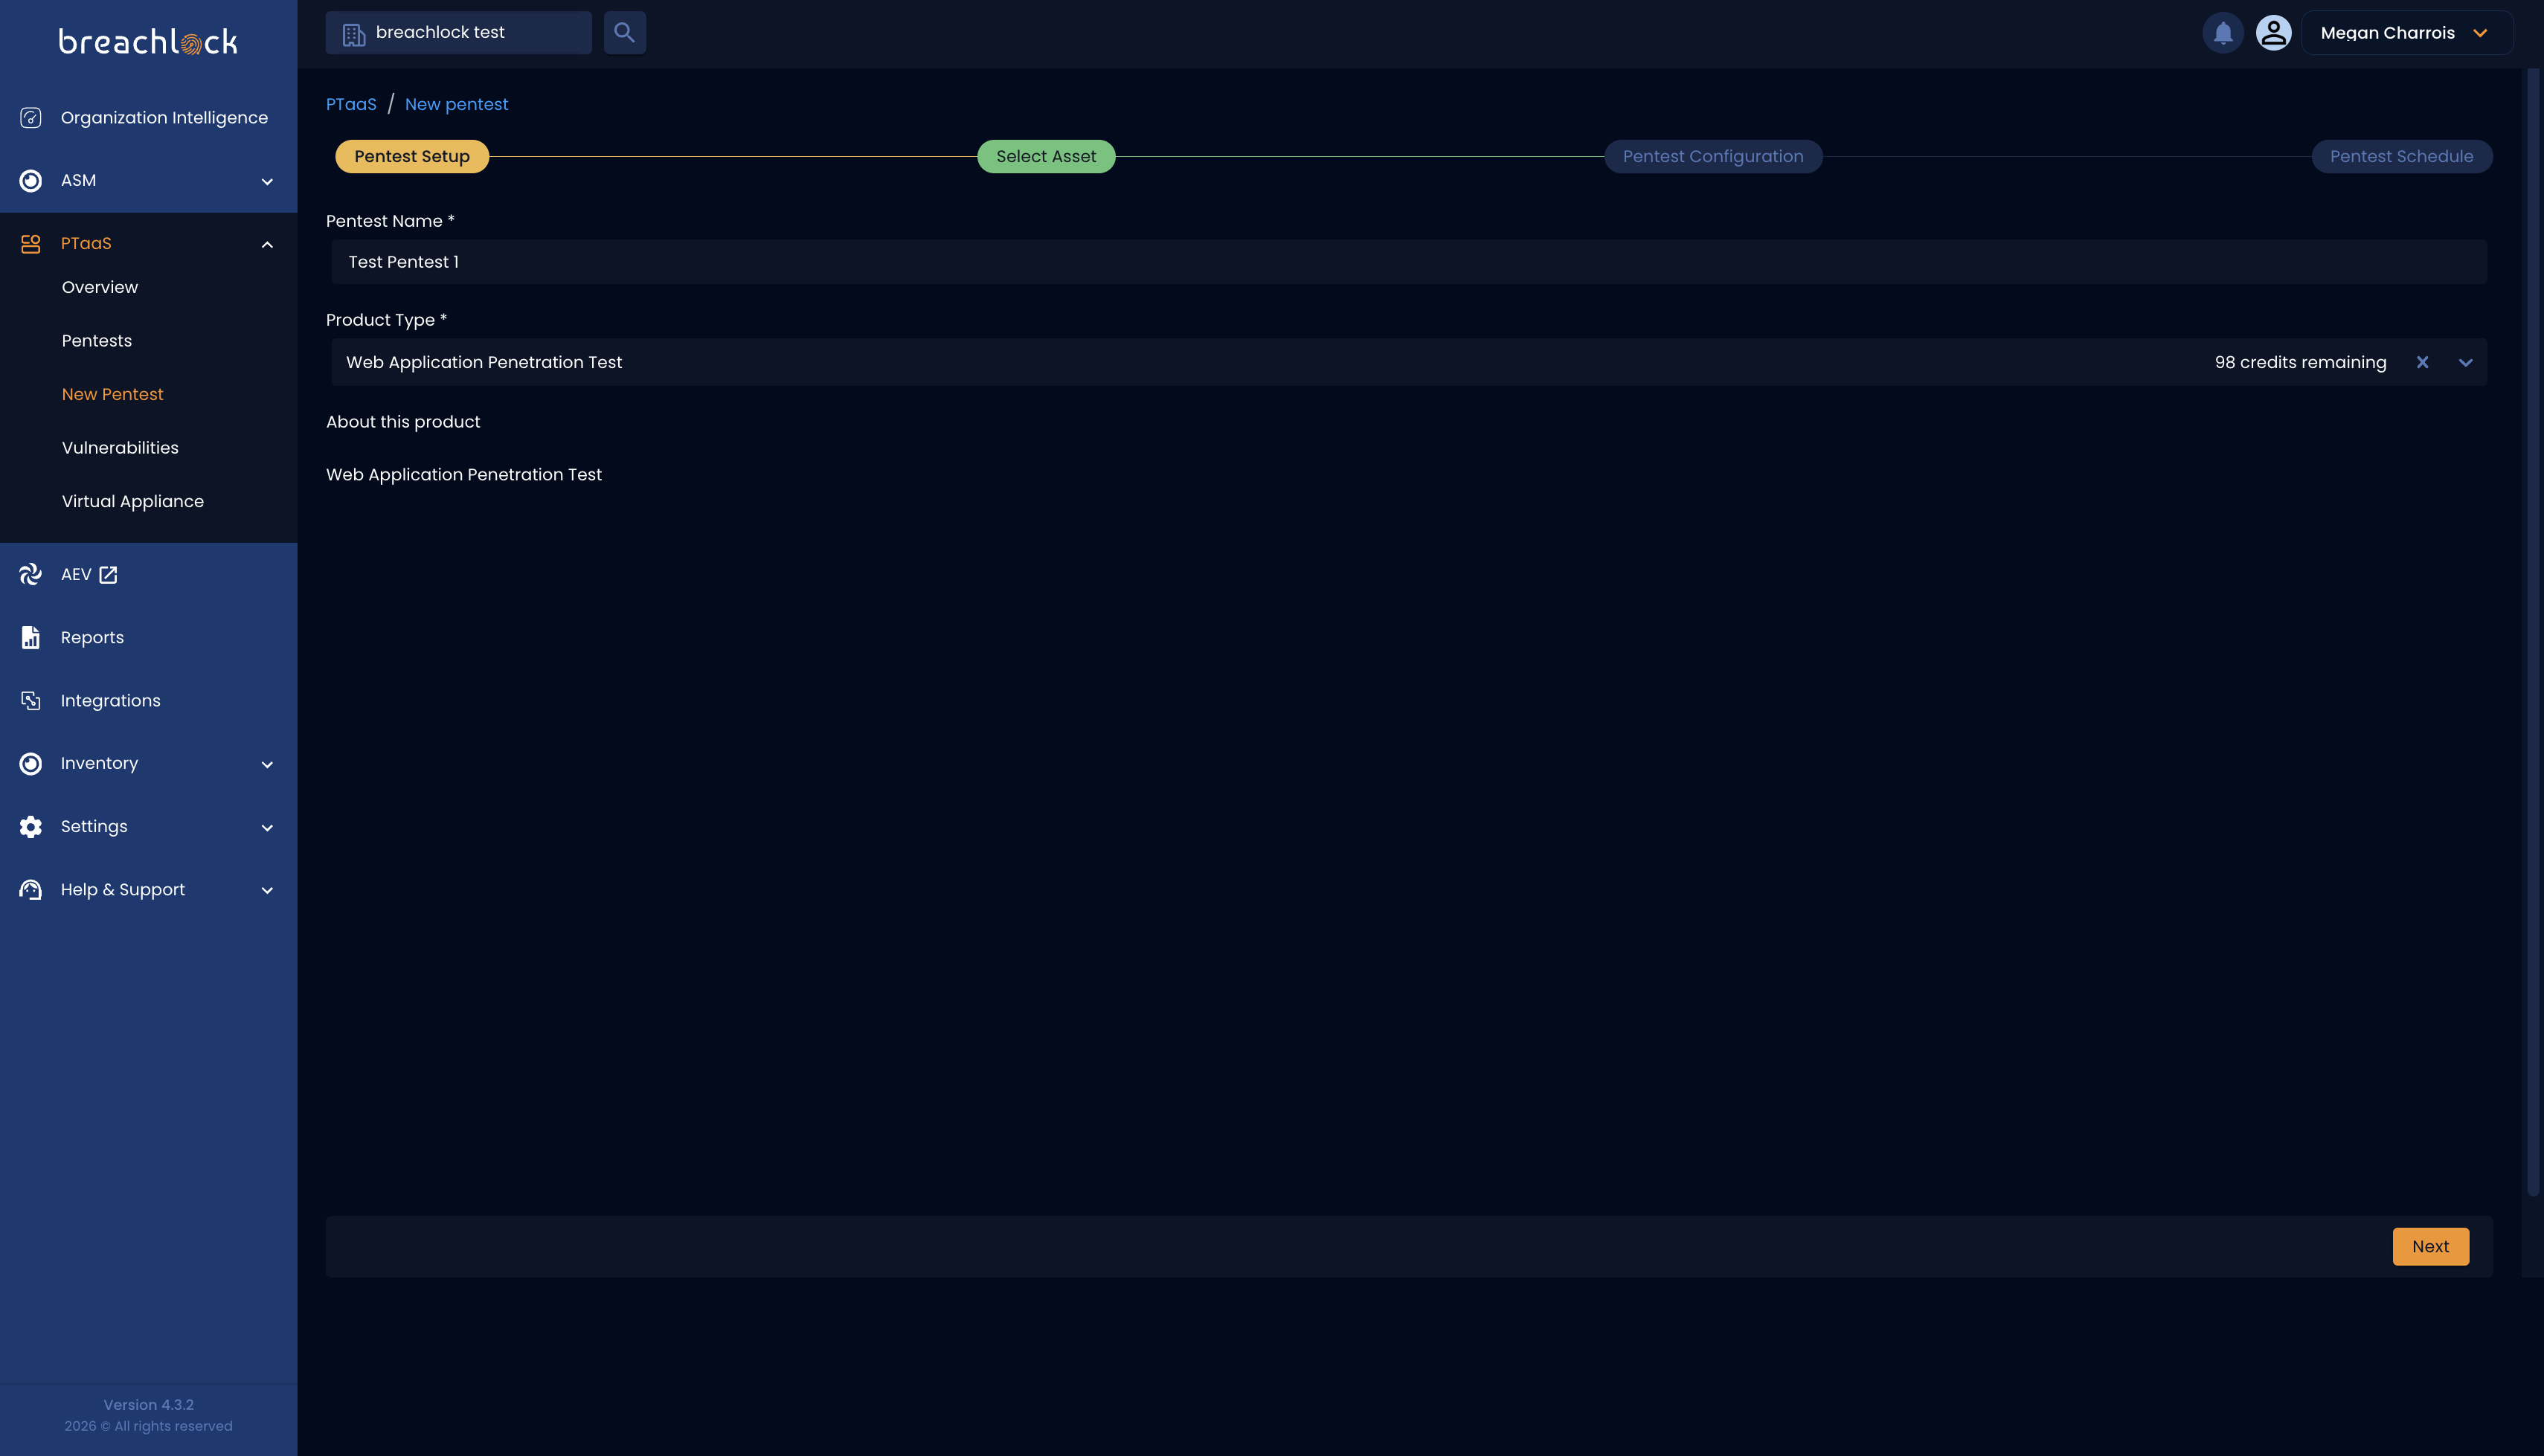Go to the Pentest Configuration step
Screen dimensions: 2544x1456
click(x=1713, y=157)
